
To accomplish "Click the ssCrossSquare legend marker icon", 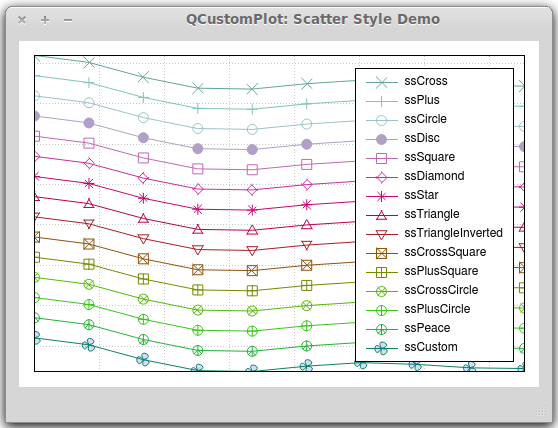I will coord(381,253).
